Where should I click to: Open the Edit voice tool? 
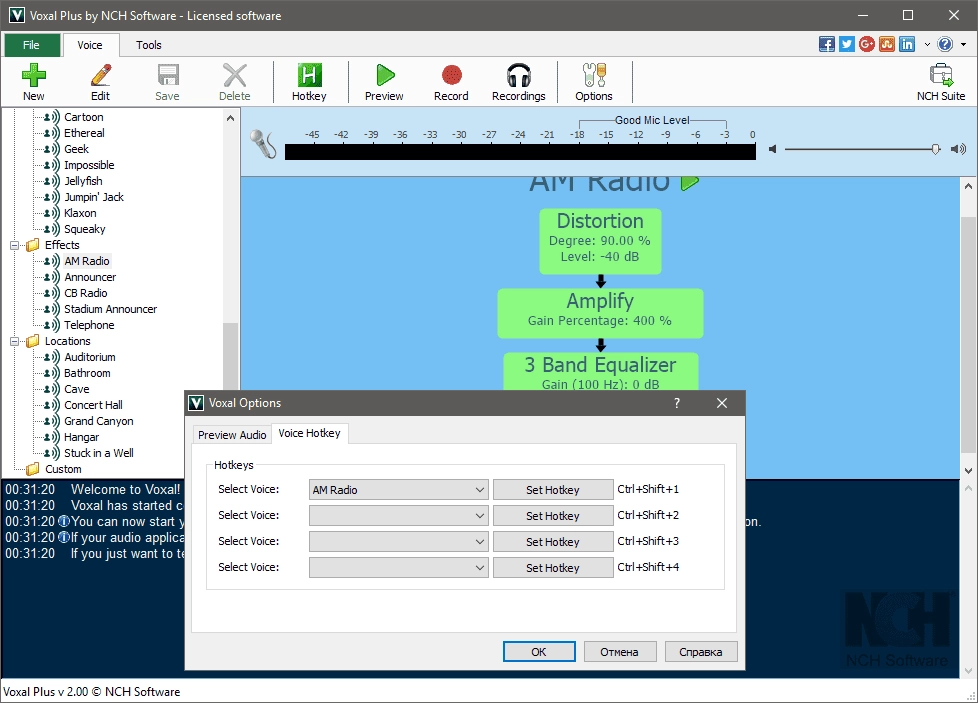[x=100, y=82]
